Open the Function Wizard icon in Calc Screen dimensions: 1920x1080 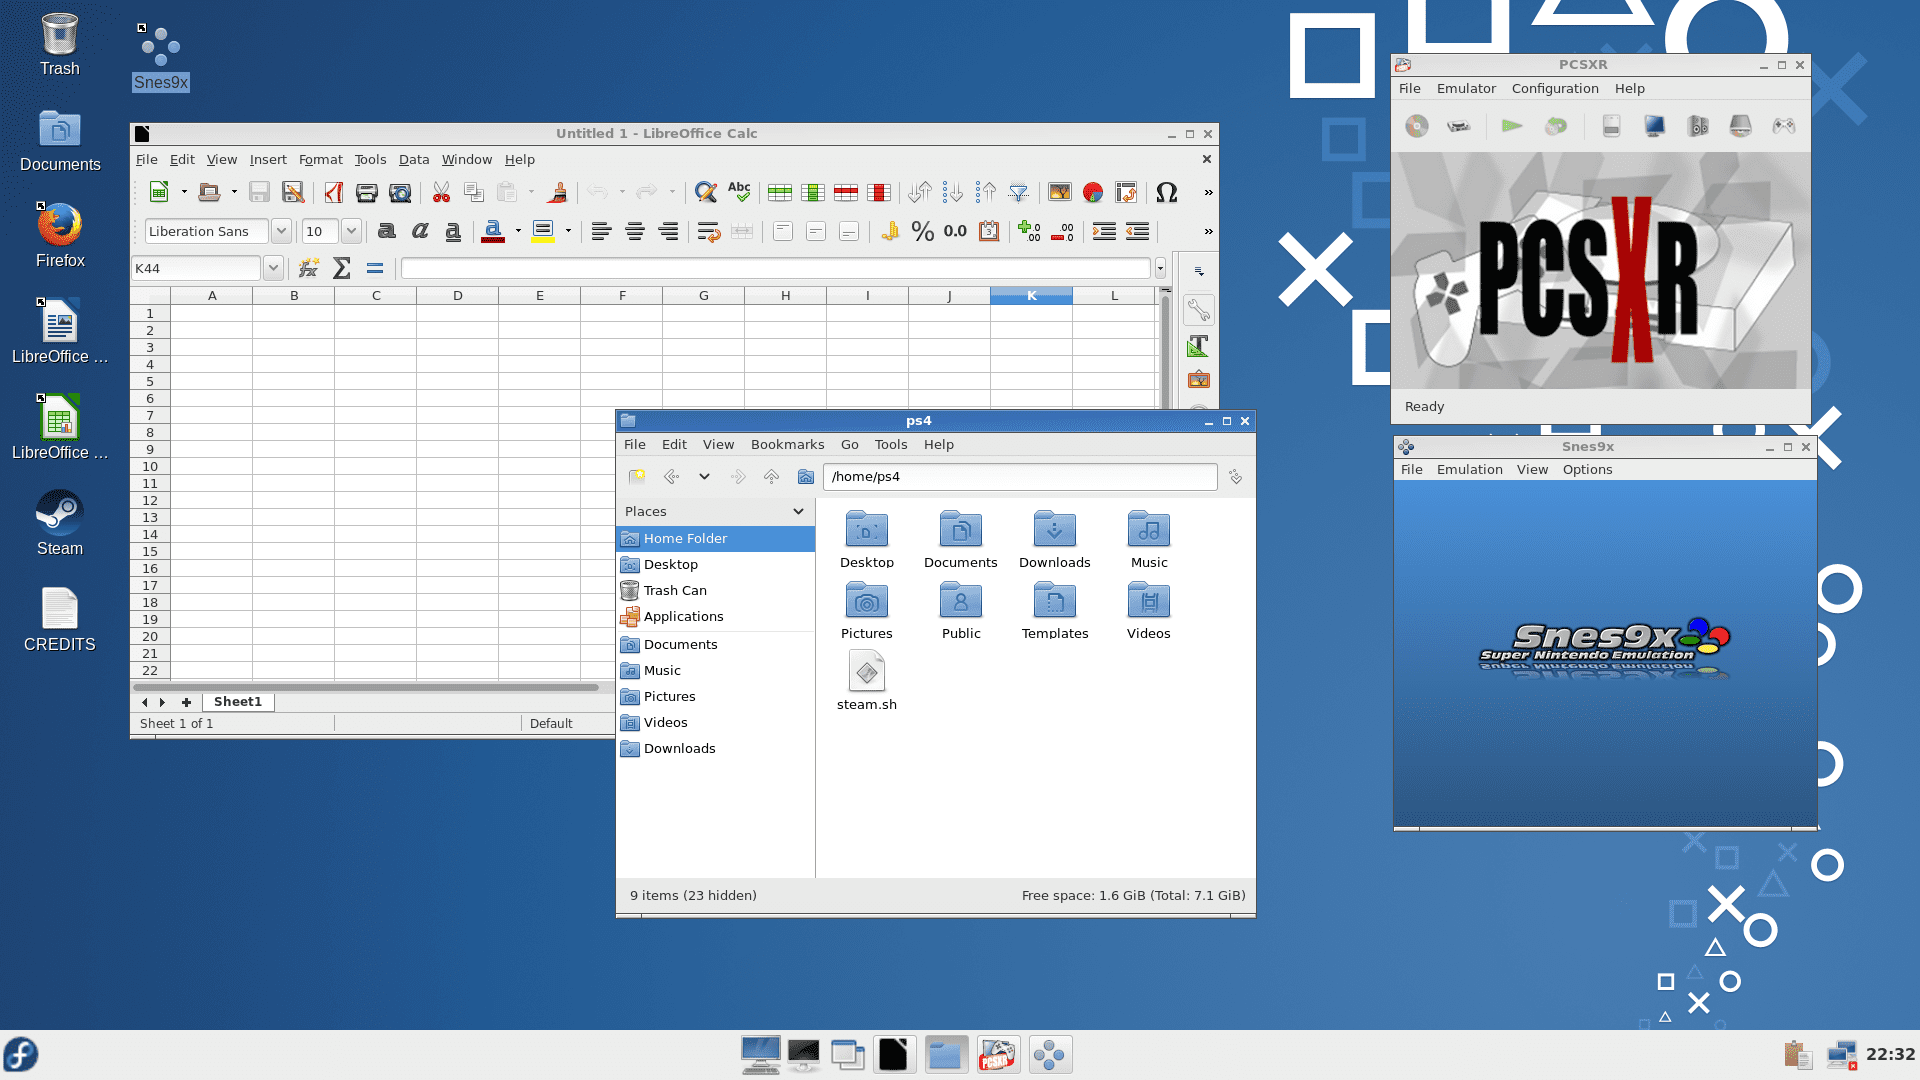[x=308, y=268]
